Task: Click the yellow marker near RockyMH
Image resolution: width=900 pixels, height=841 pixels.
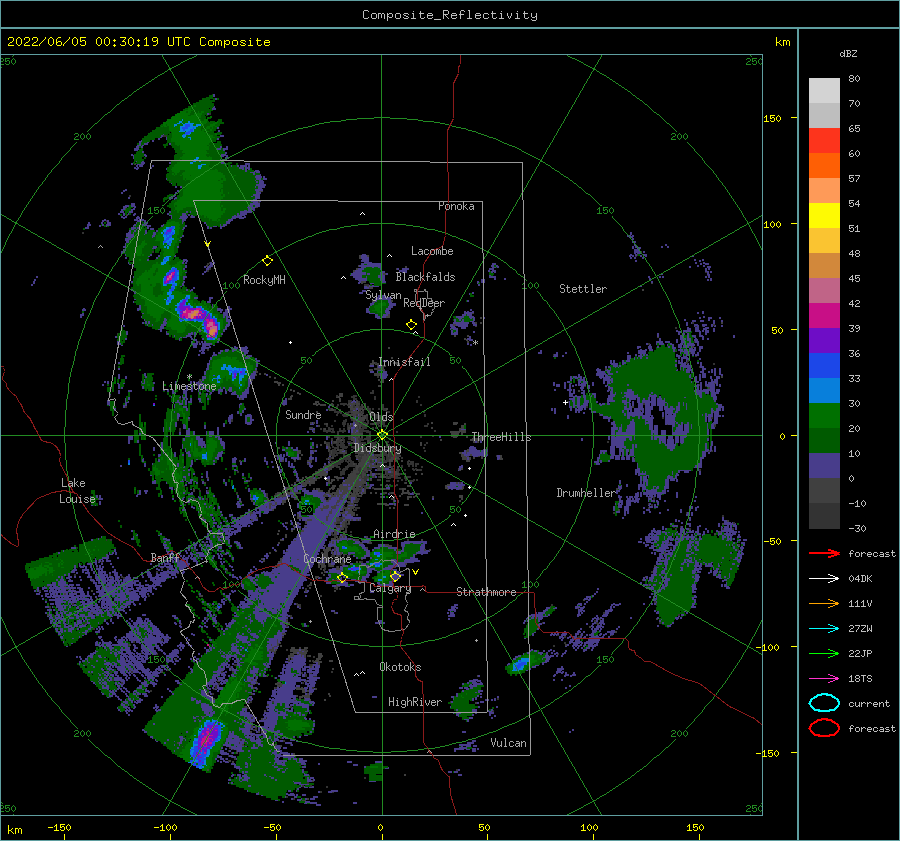Action: (x=267, y=261)
